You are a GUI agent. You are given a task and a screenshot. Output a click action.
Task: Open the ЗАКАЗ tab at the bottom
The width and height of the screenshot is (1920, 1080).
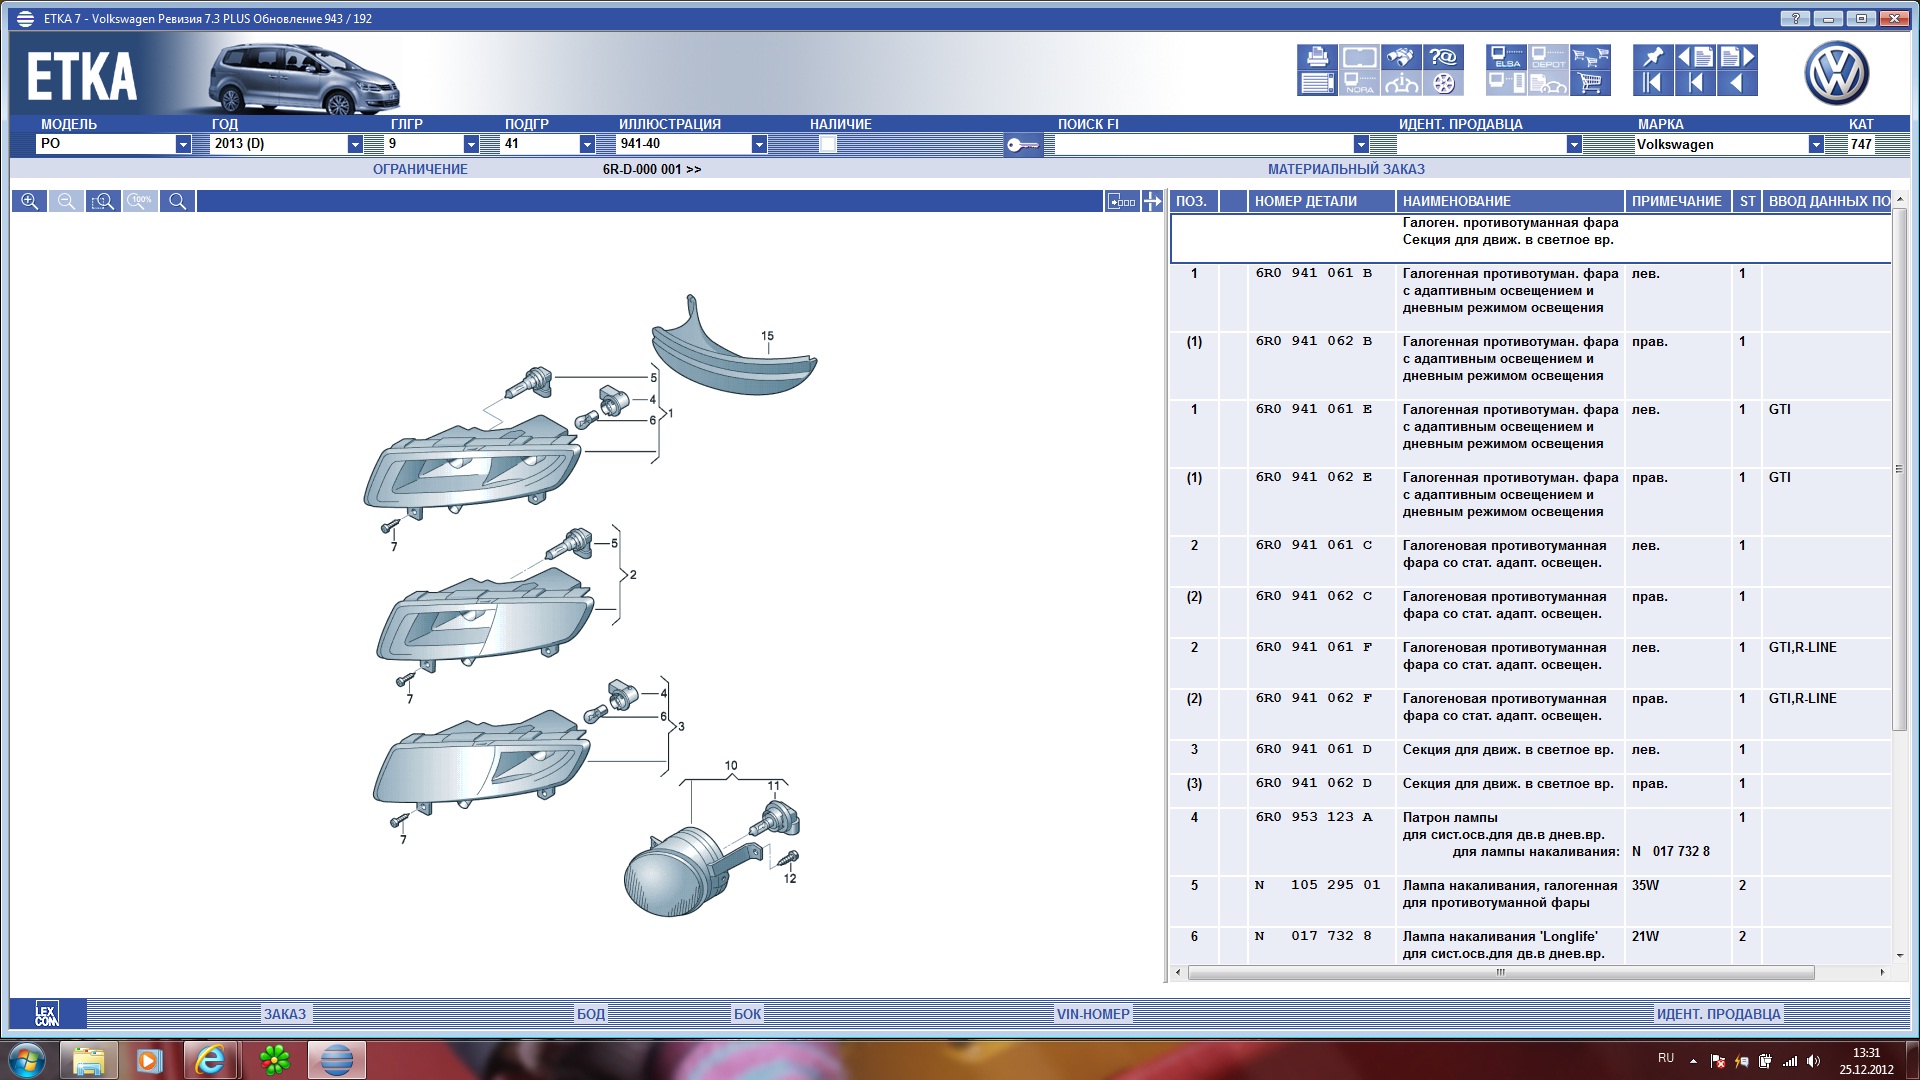click(x=285, y=1013)
